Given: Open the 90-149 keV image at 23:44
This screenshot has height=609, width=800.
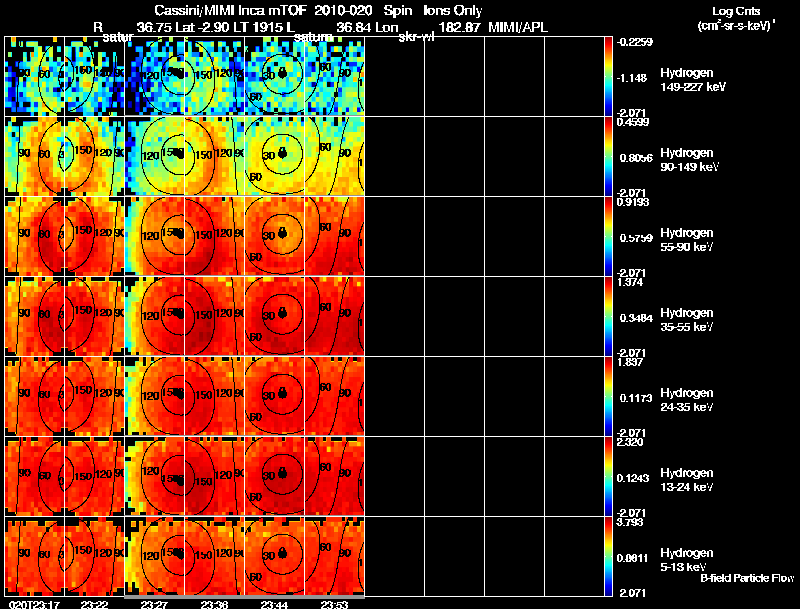Looking at the screenshot, I should [274, 156].
